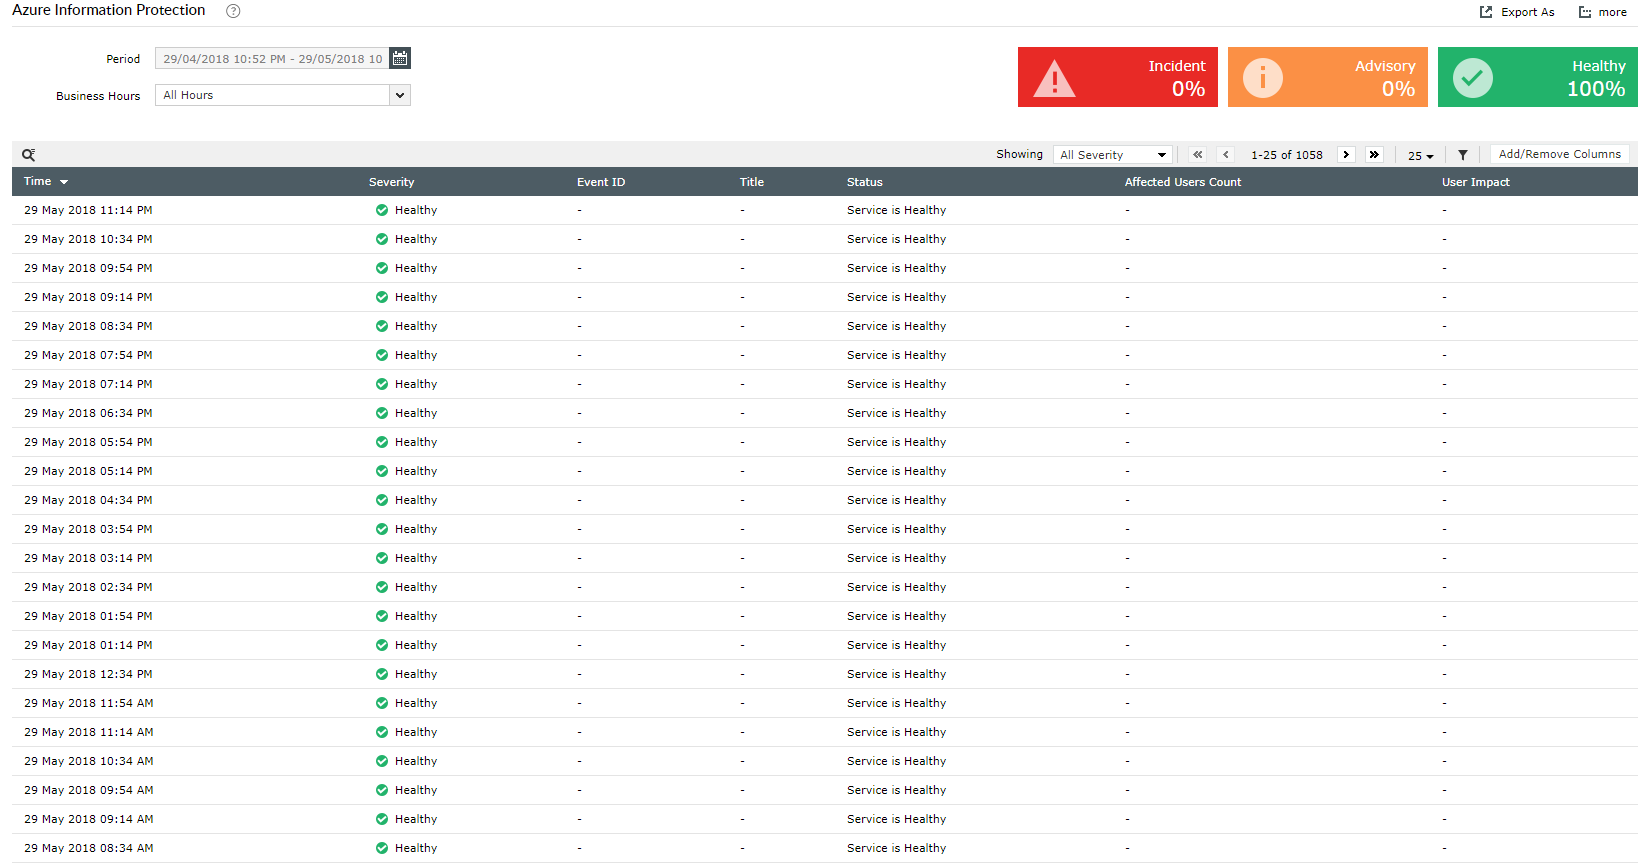
Task: Click Healthy status icon for 05:14 PM row
Action: (x=382, y=471)
